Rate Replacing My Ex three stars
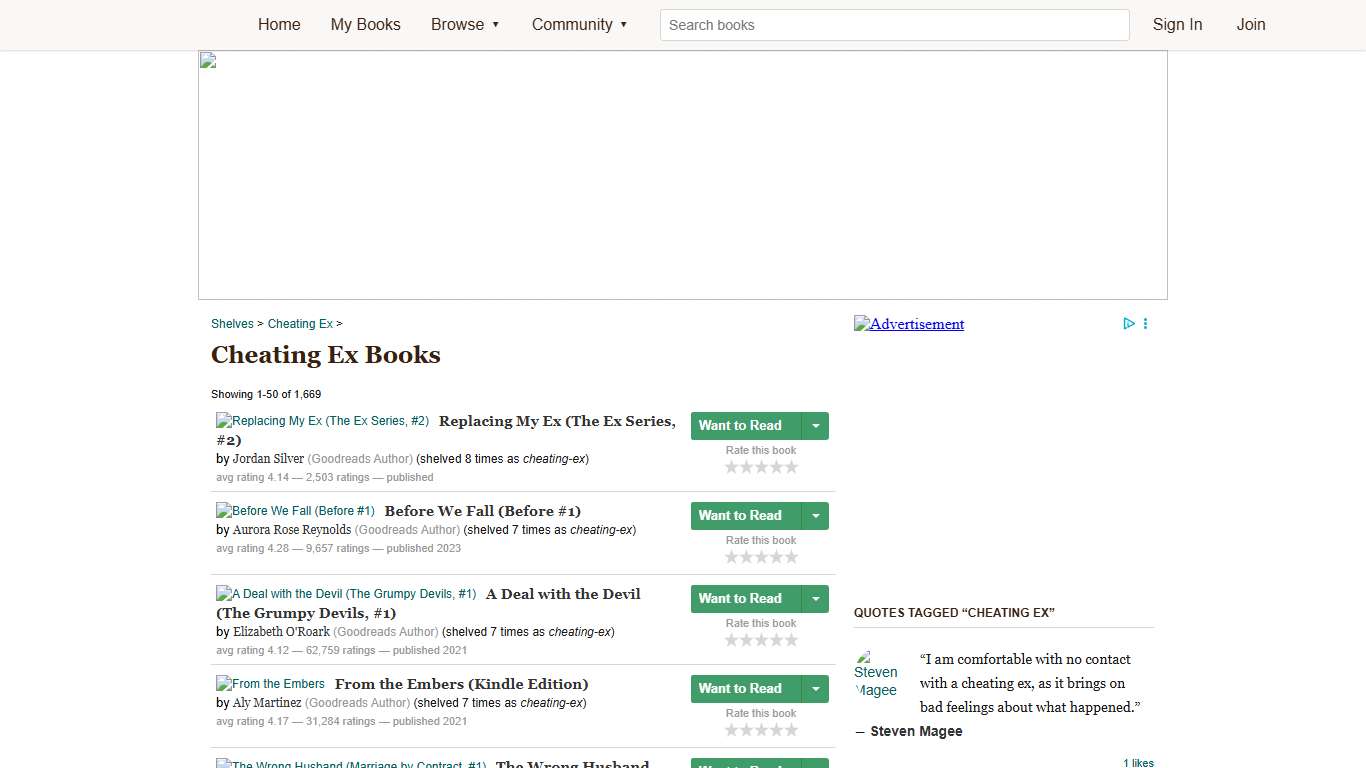This screenshot has width=1366, height=768. (x=761, y=466)
